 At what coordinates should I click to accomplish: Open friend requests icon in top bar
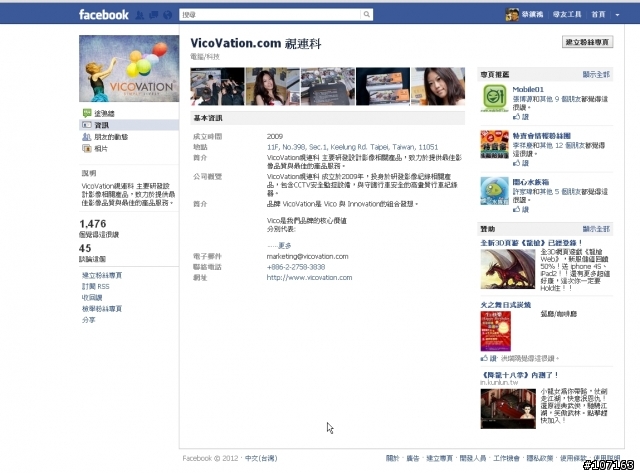pyautogui.click(x=140, y=15)
